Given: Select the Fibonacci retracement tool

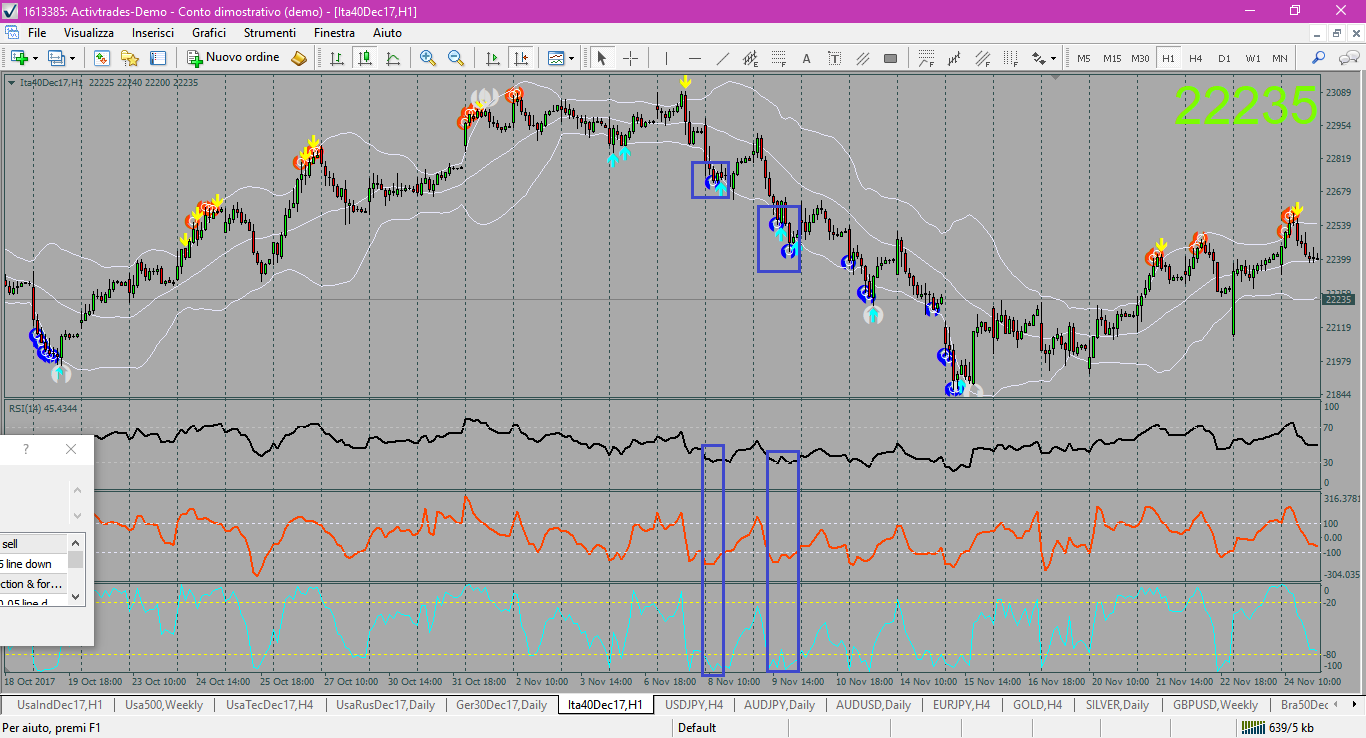Looking at the screenshot, I should point(778,58).
